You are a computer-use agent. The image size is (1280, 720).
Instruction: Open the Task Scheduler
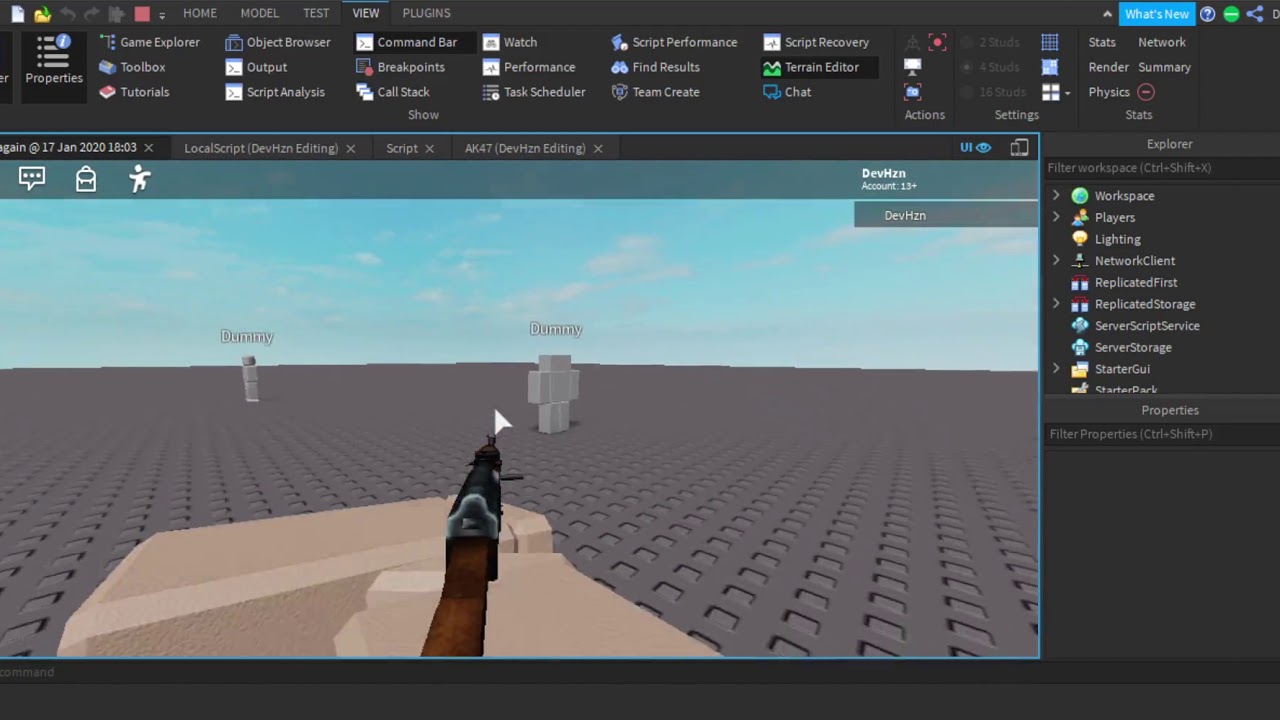tap(533, 92)
